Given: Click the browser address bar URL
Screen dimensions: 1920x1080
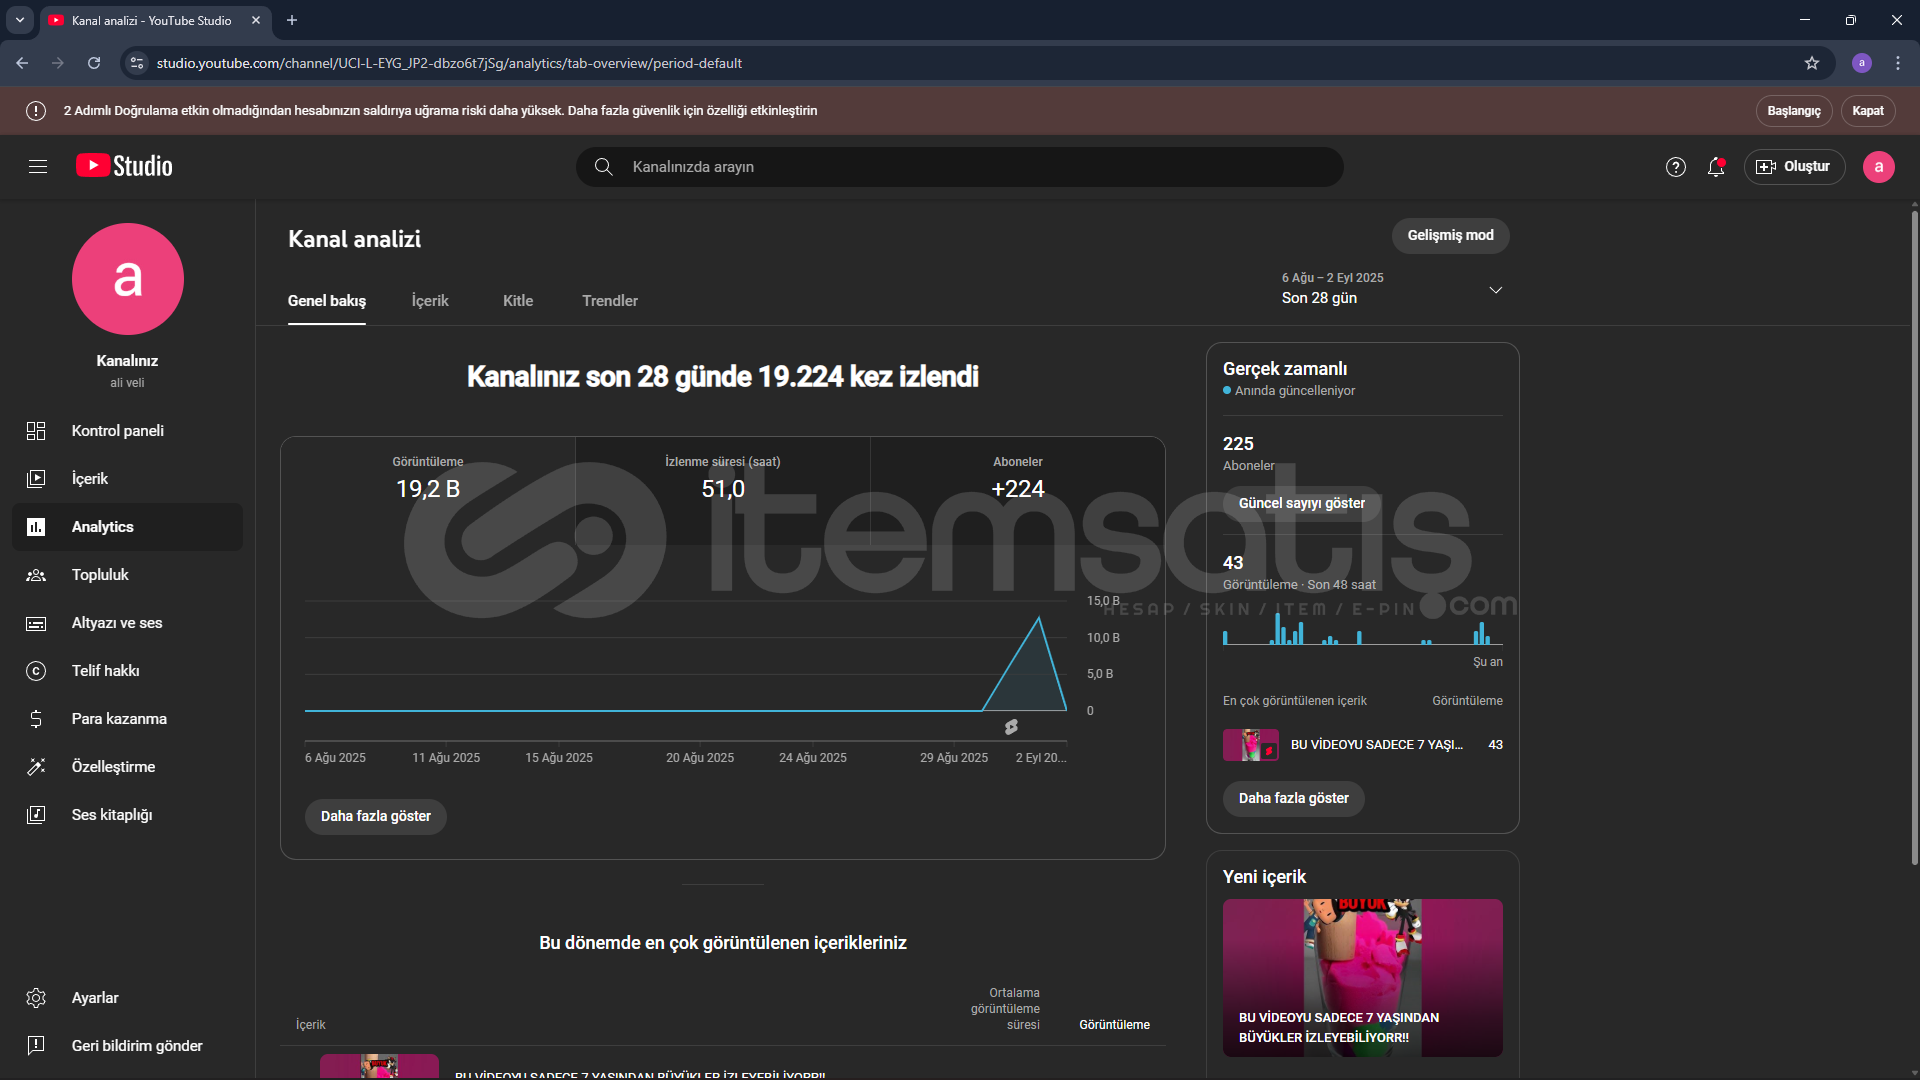Looking at the screenshot, I should 449,63.
